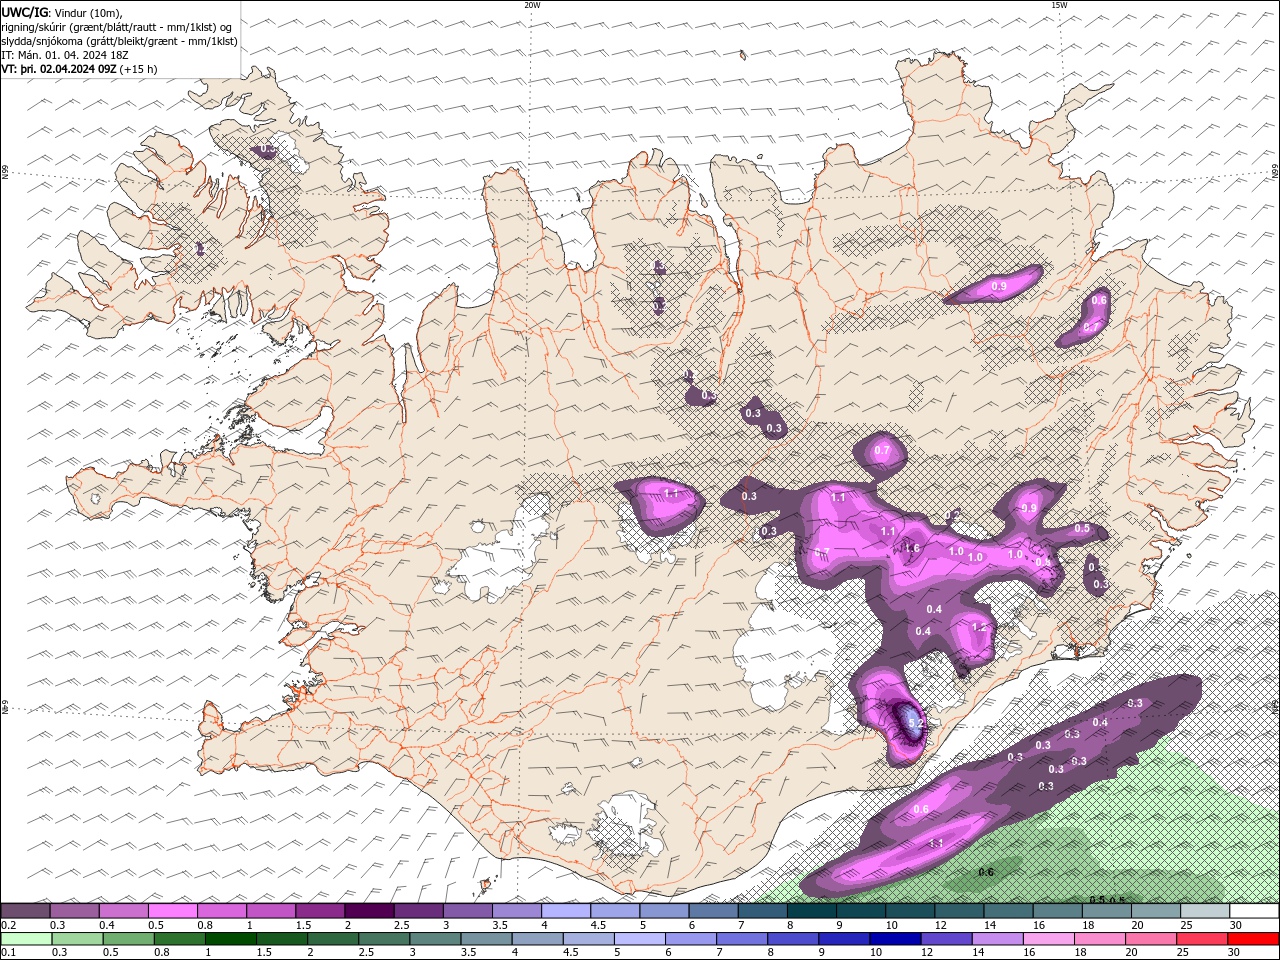Select the lilac 14–16 swatch in lower legend row

tap(998, 939)
